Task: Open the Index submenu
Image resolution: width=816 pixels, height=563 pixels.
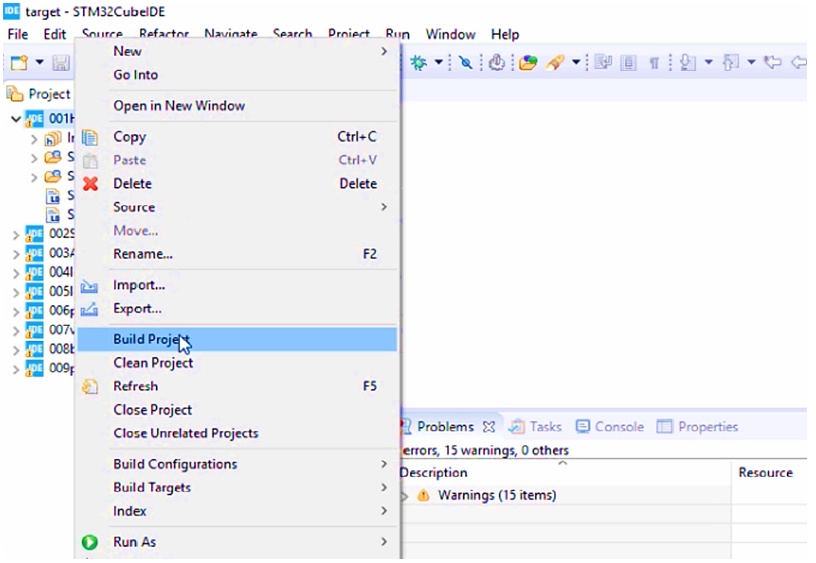Action: coord(237,511)
